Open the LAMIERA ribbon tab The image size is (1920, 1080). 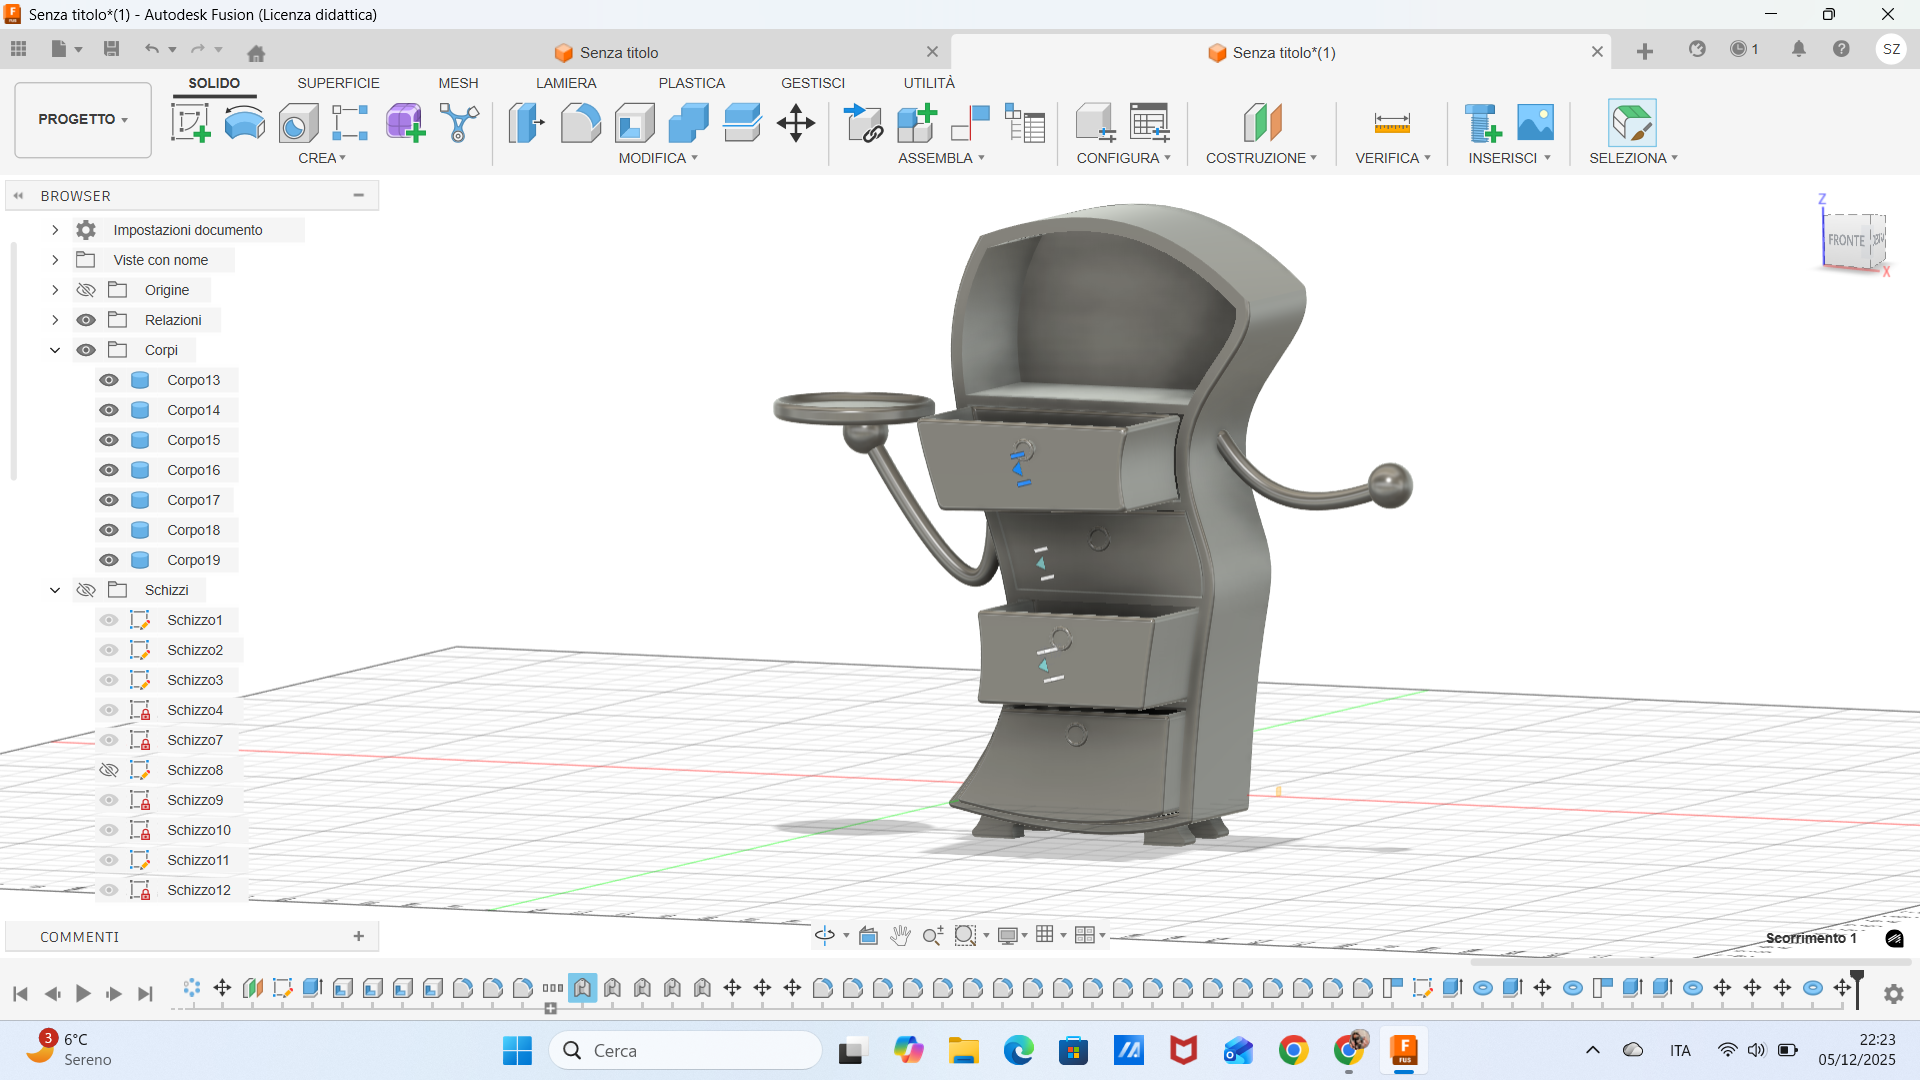565,83
